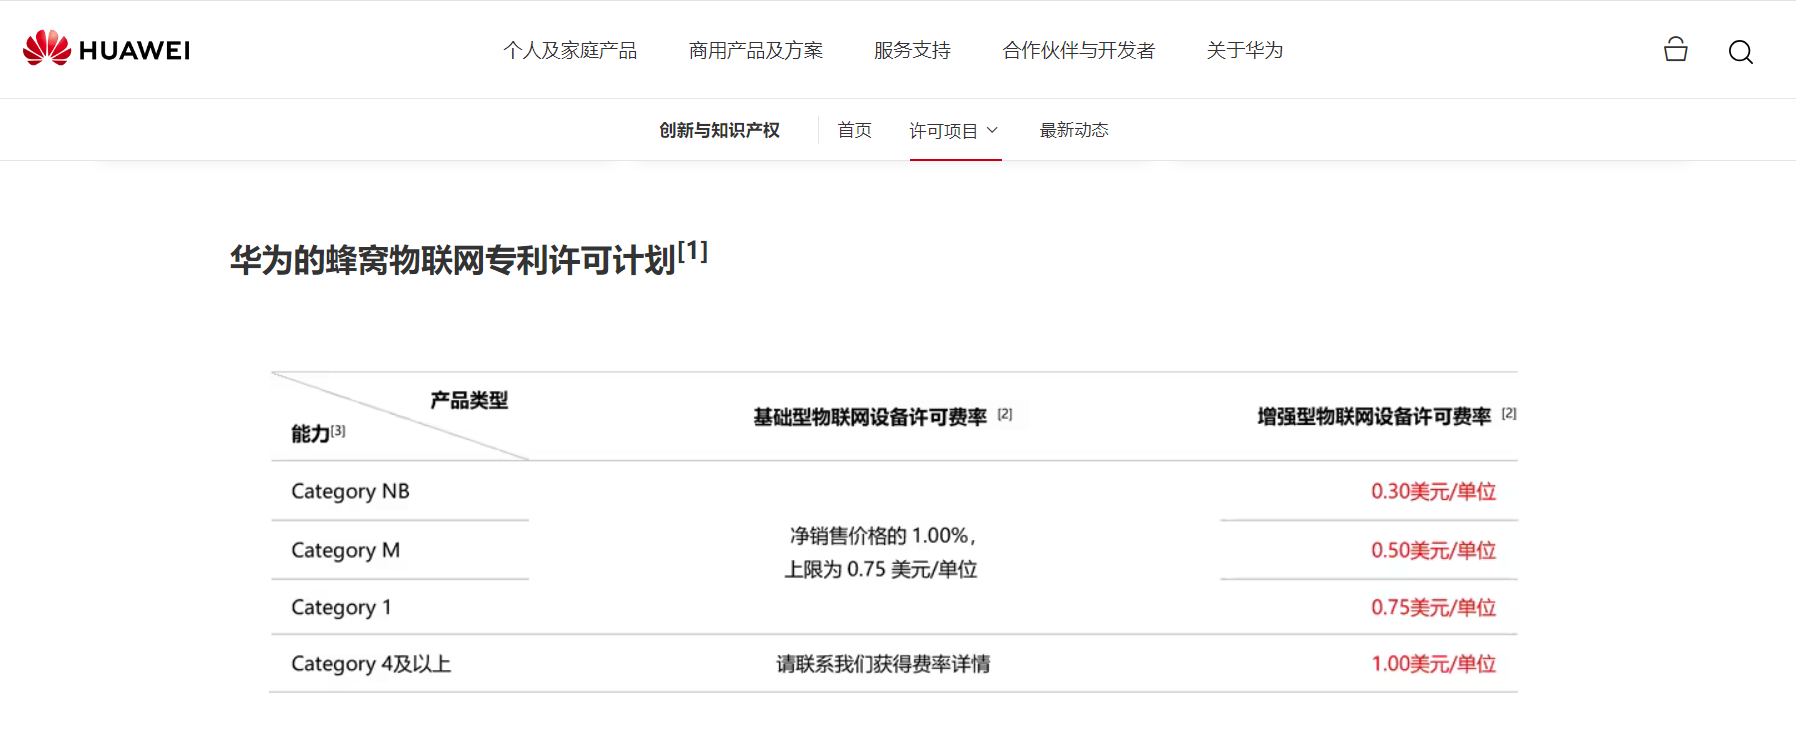Click the 1.00美元/单位 rate cell

click(x=1433, y=664)
